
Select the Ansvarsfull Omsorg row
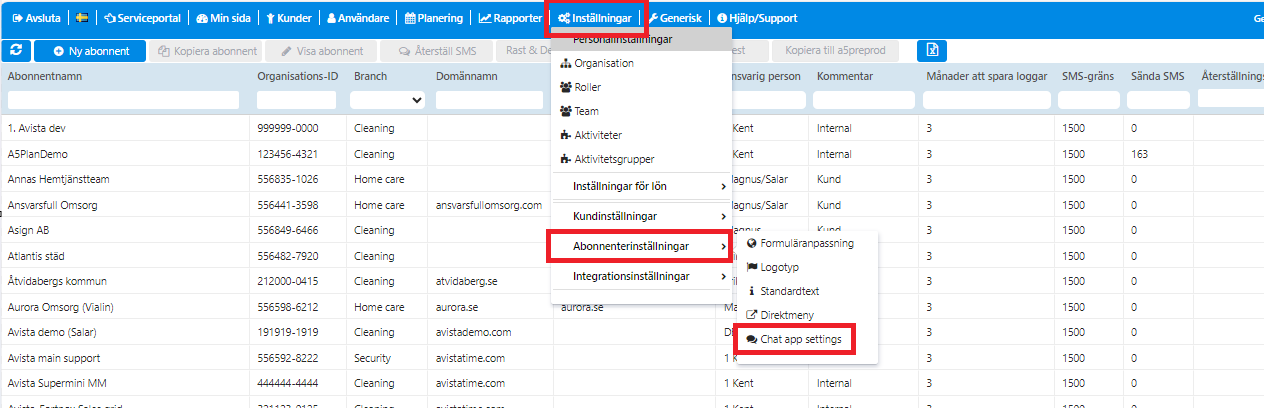tap(632, 205)
